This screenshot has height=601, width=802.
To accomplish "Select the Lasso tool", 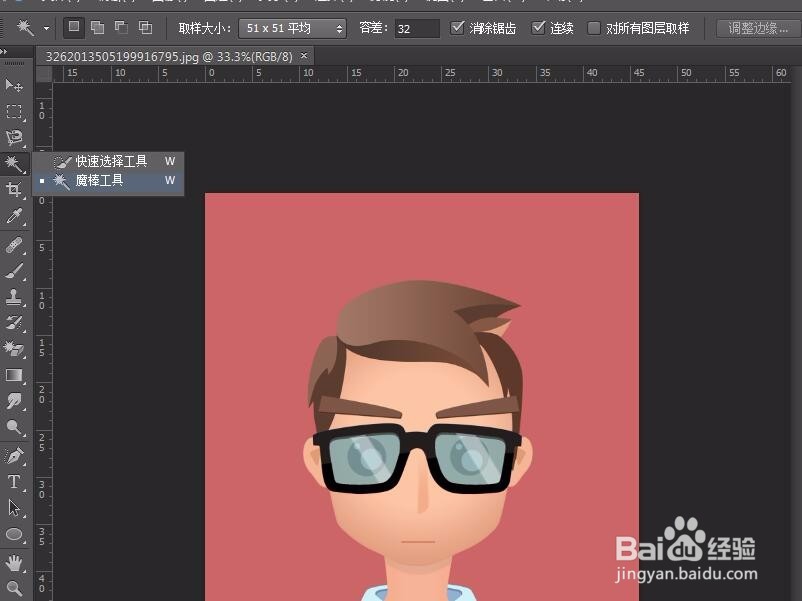I will 14,138.
